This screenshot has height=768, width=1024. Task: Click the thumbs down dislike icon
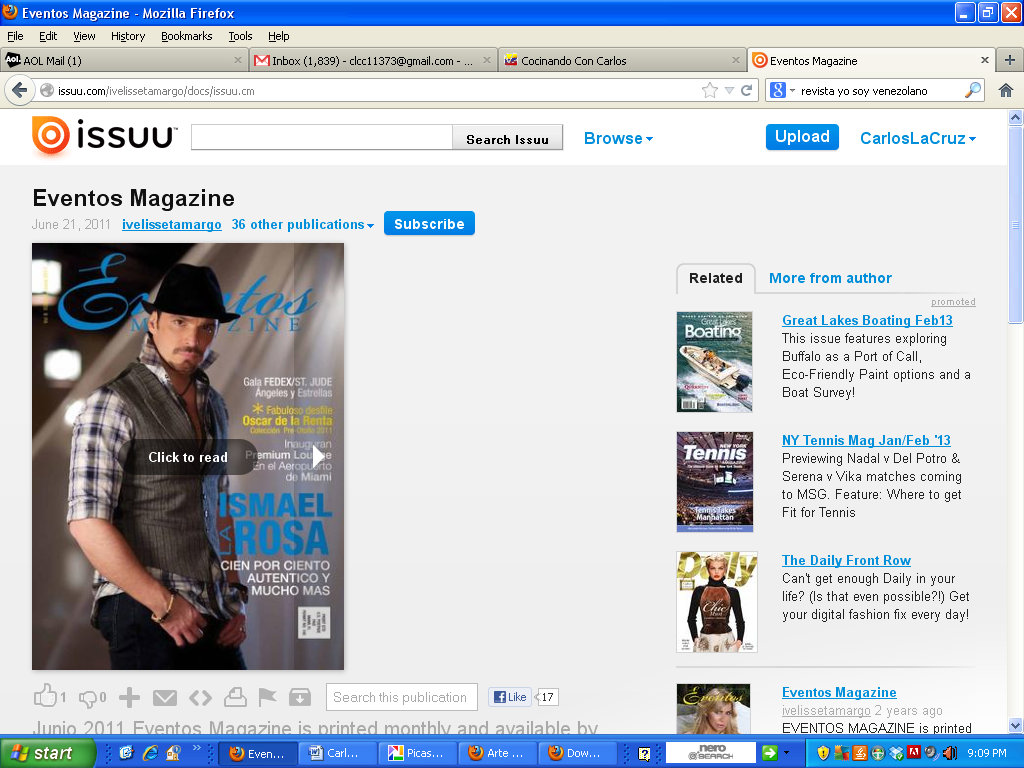(88, 698)
